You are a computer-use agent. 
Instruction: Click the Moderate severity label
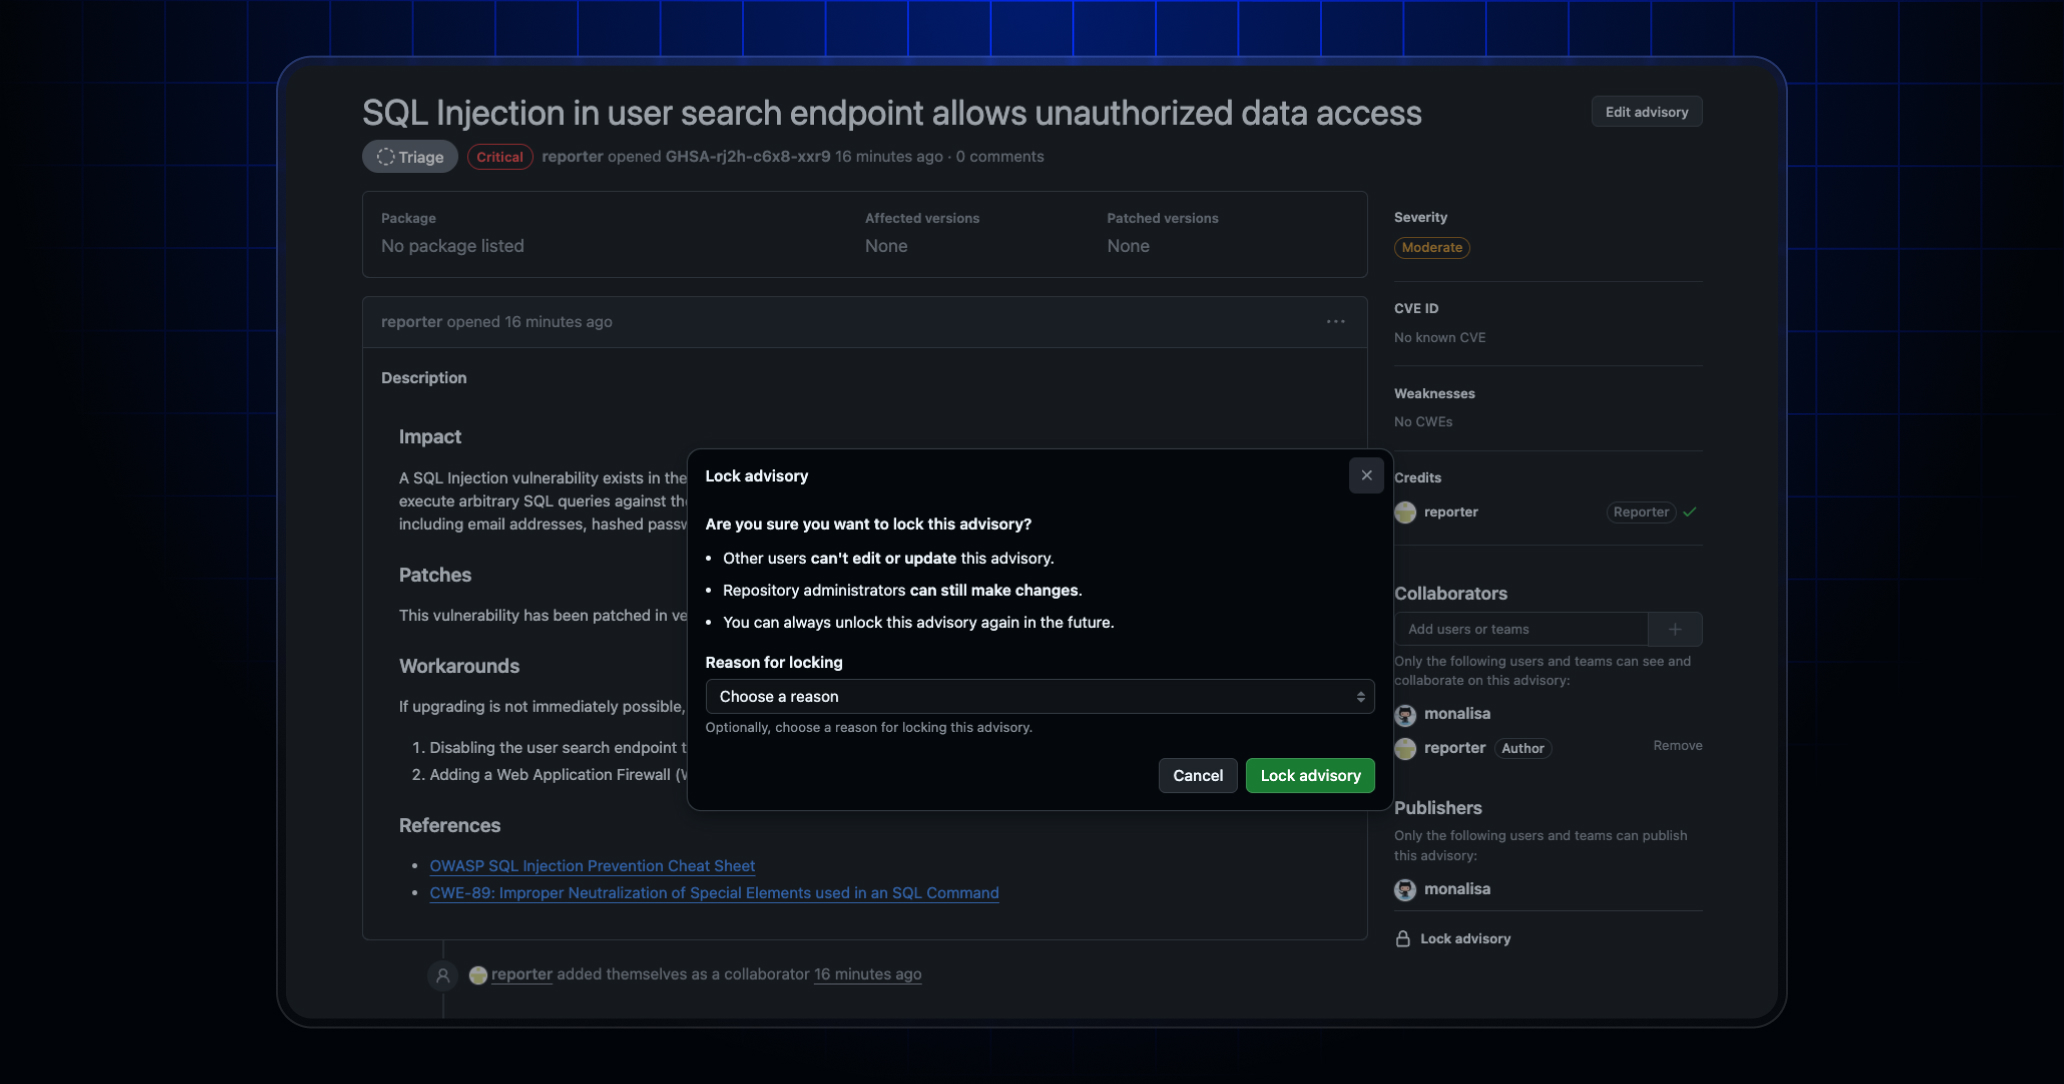(x=1431, y=248)
